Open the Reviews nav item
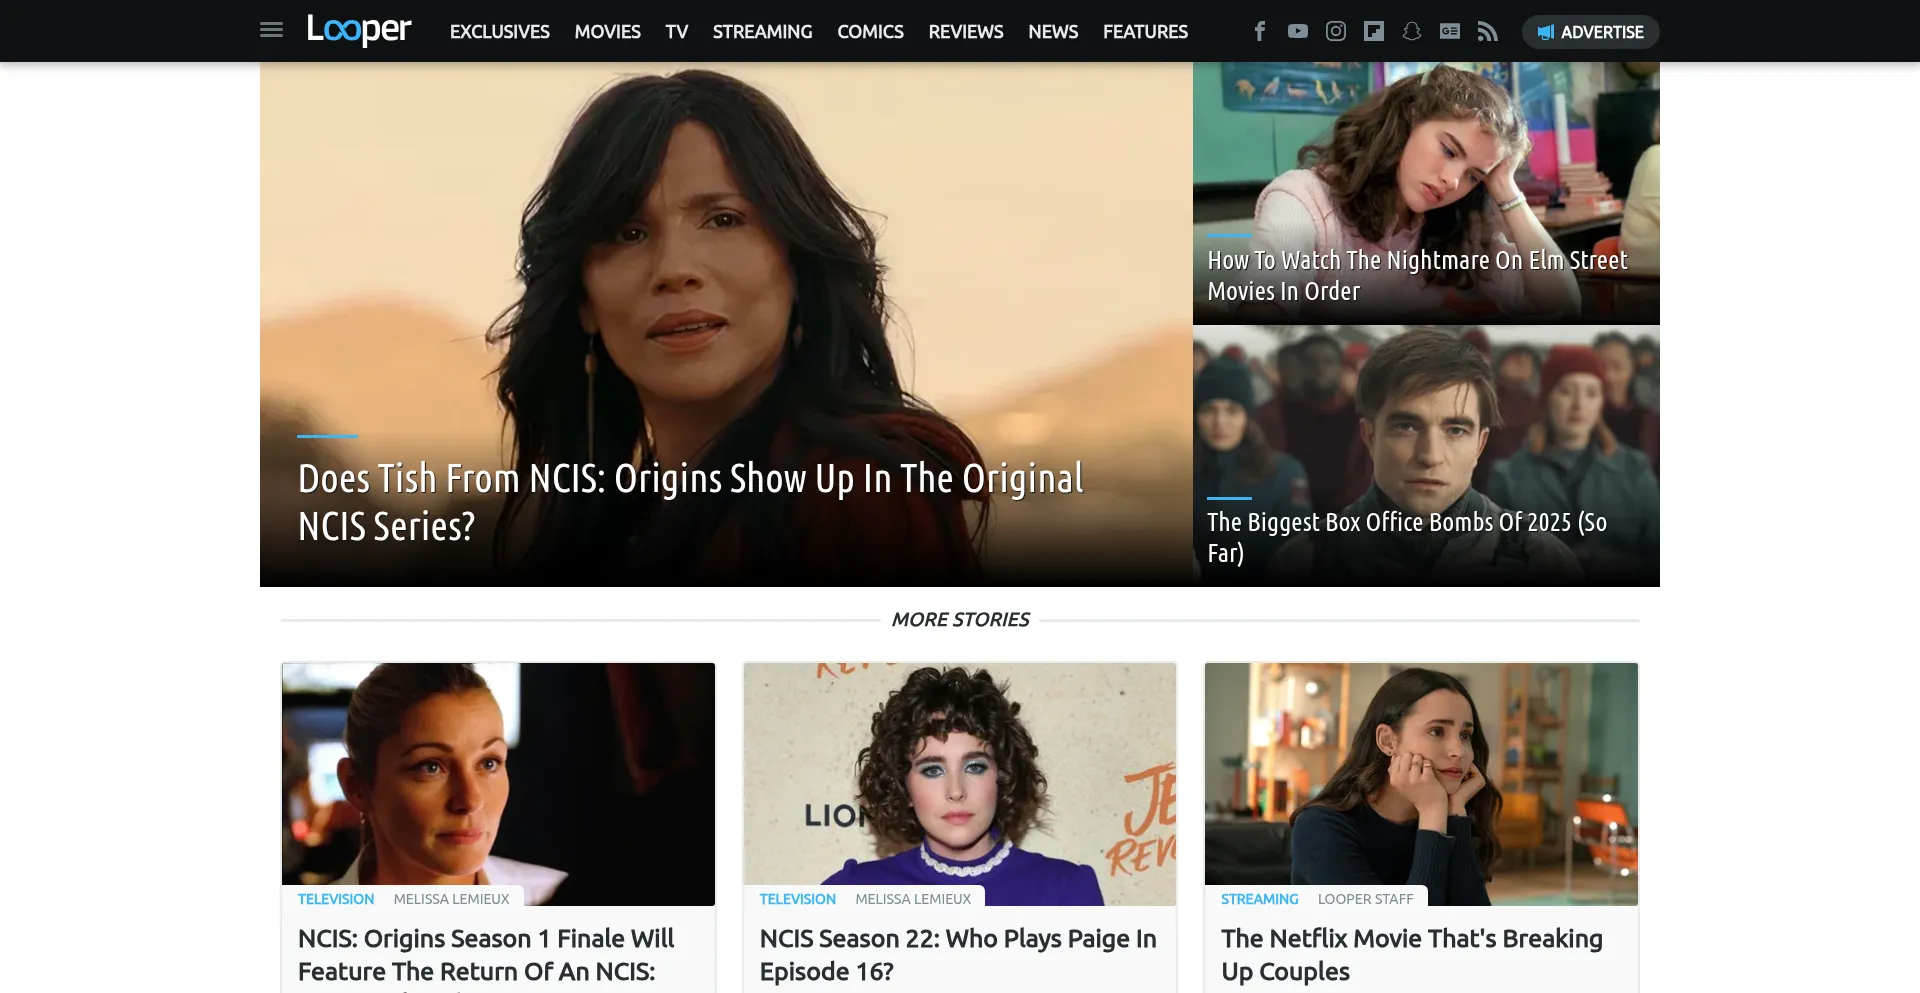The image size is (1920, 993). click(x=966, y=32)
